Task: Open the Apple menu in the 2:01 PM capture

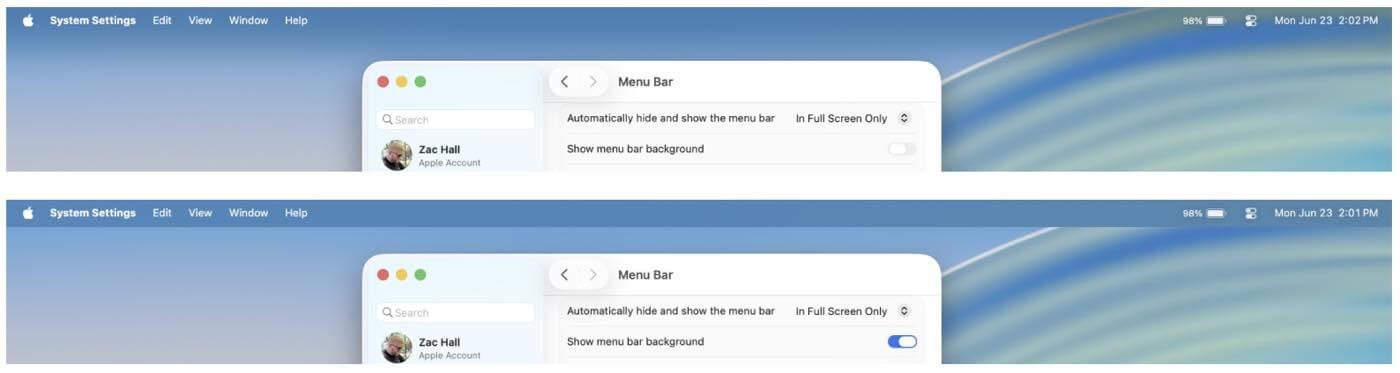Action: tap(28, 213)
